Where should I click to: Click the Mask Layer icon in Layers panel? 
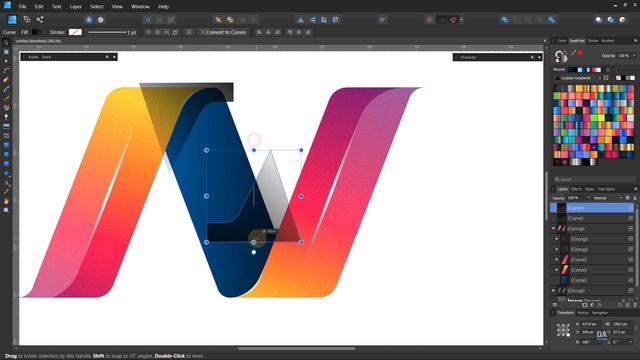pos(585,305)
